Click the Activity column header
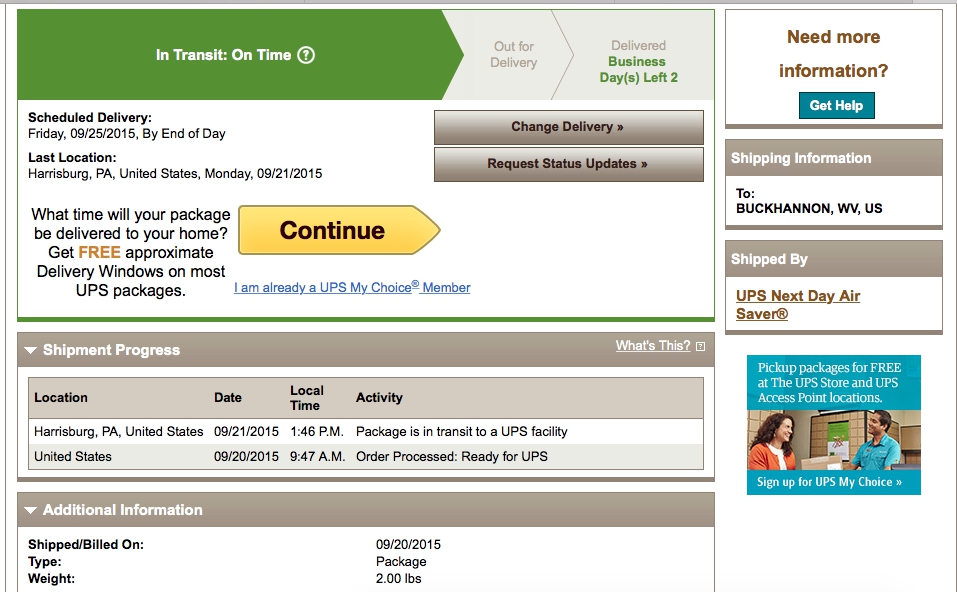Image resolution: width=957 pixels, height=592 pixels. (379, 398)
